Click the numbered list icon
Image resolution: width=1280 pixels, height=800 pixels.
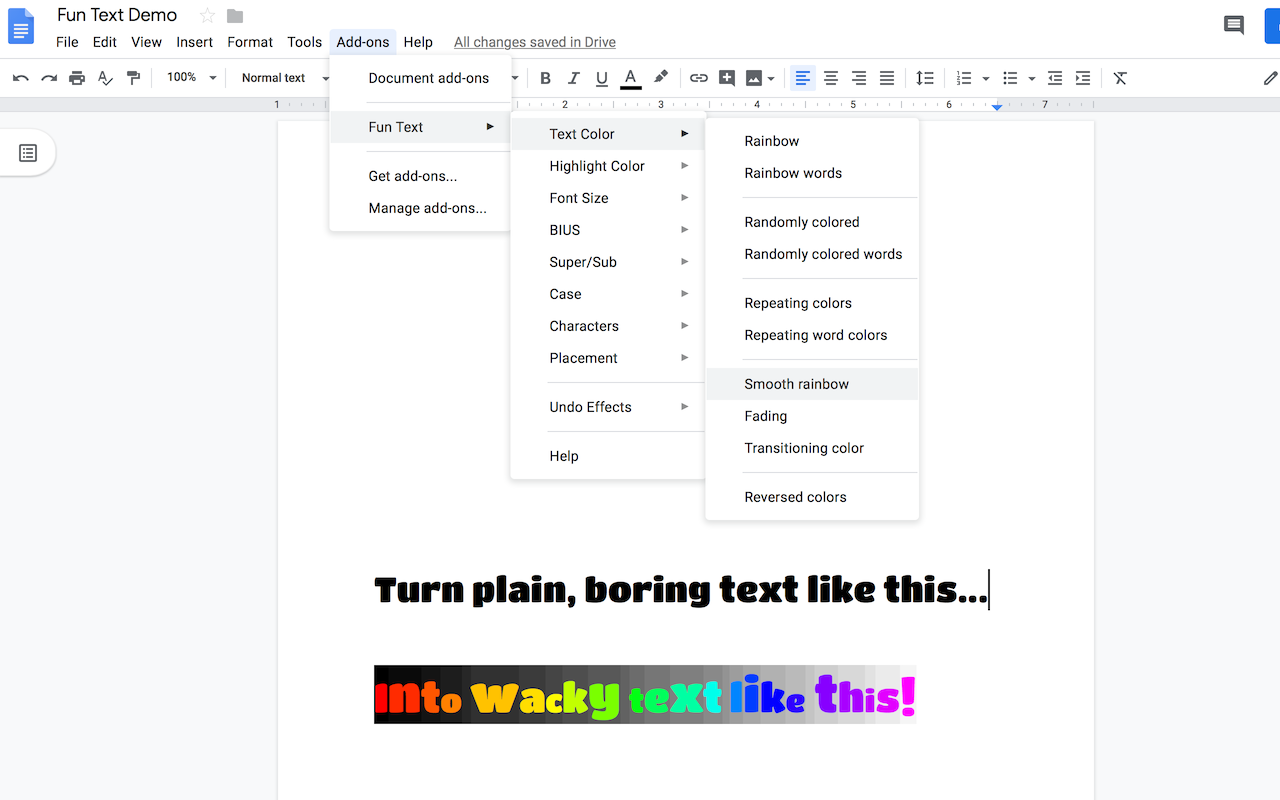tap(964, 78)
